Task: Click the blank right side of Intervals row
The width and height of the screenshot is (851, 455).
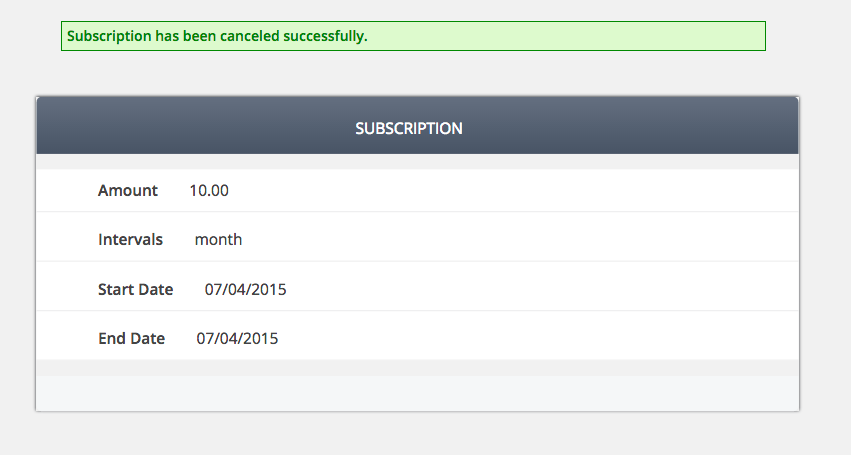Action: [600, 240]
